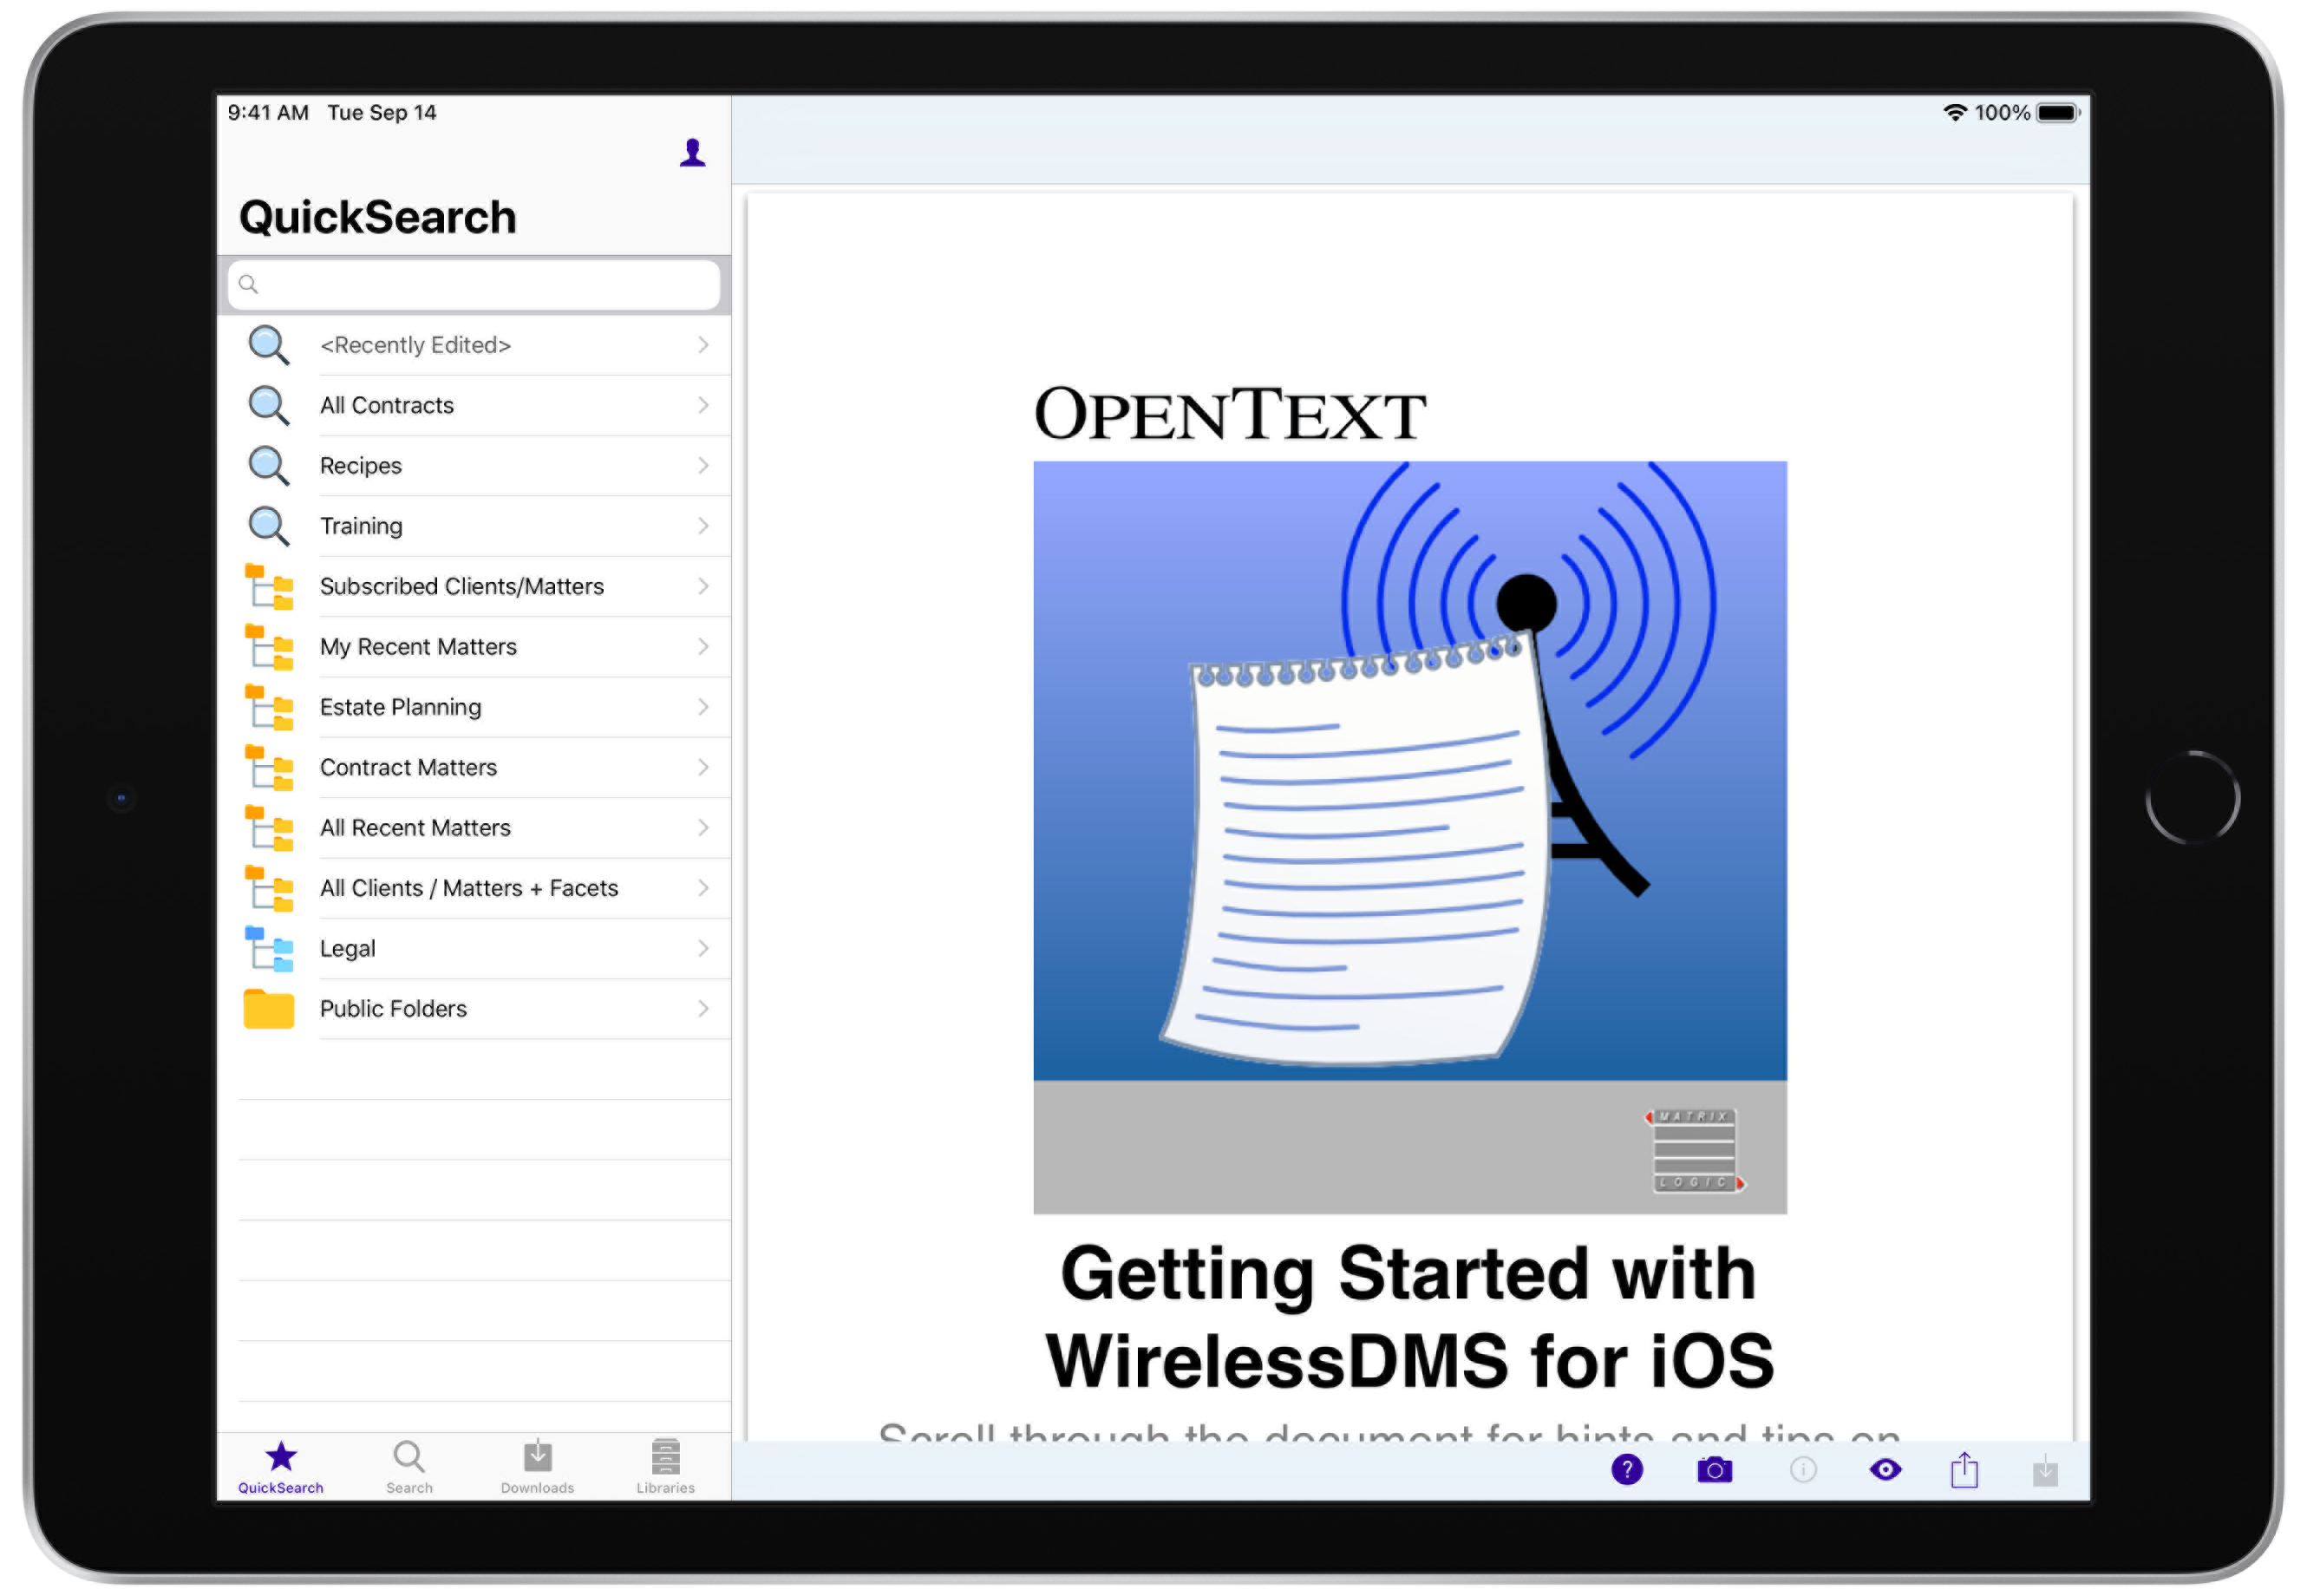Expand chevron on Contract Matters row
Screen dimensions: 2307x1596
click(x=704, y=768)
